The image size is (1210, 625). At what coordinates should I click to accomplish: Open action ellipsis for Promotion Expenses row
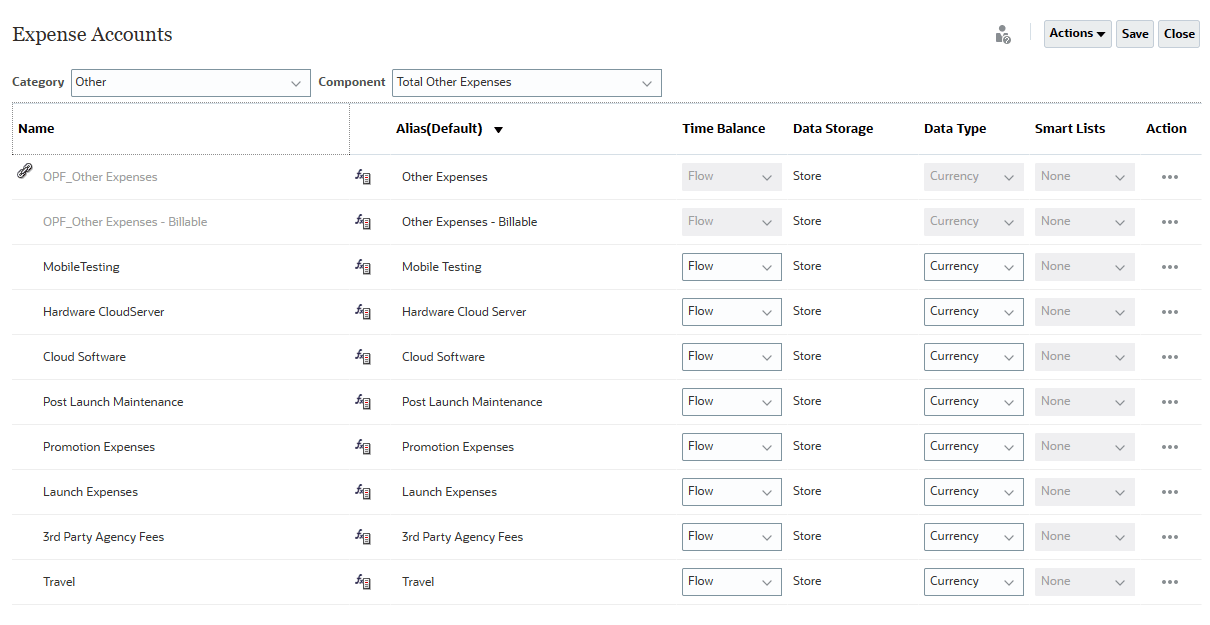point(1170,447)
